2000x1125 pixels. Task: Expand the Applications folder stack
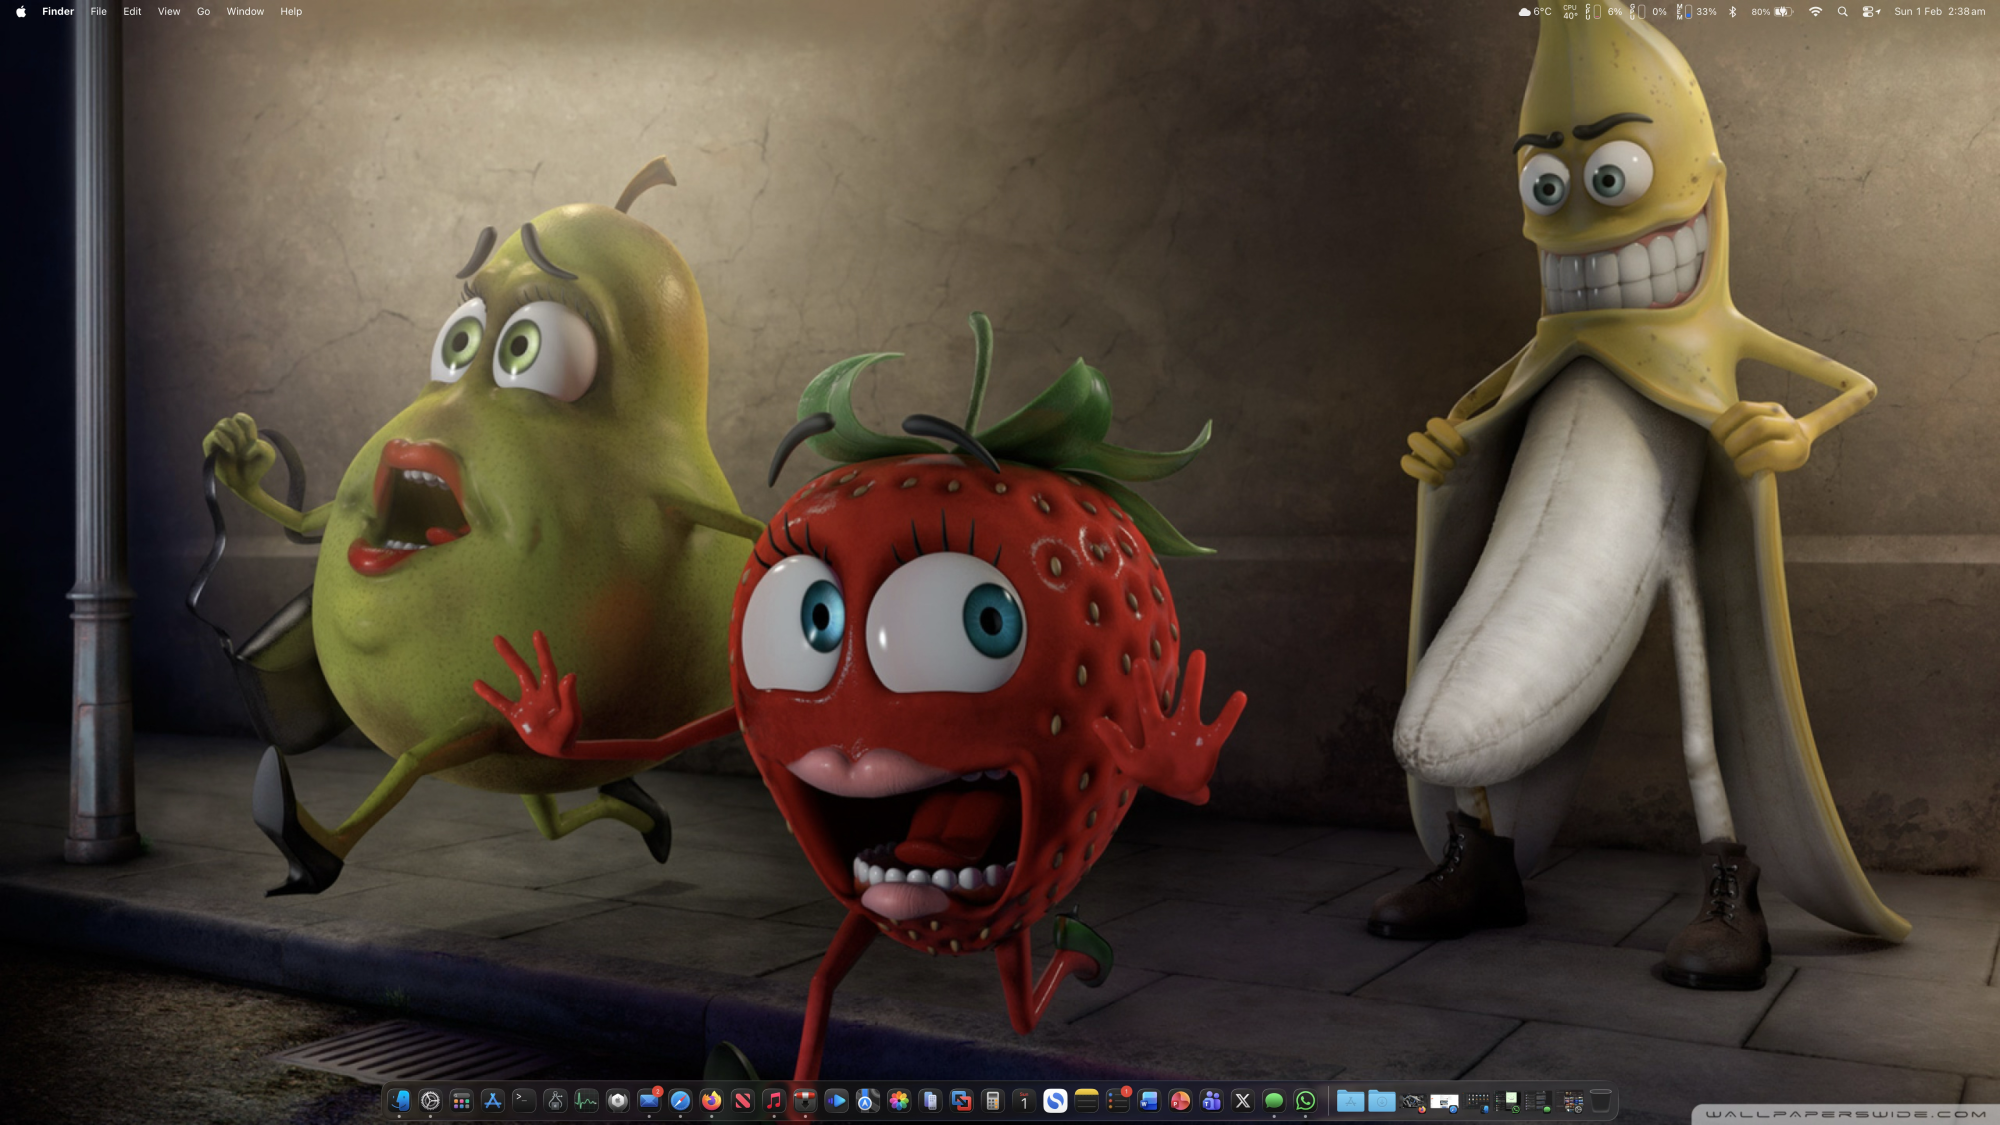coord(1350,1101)
